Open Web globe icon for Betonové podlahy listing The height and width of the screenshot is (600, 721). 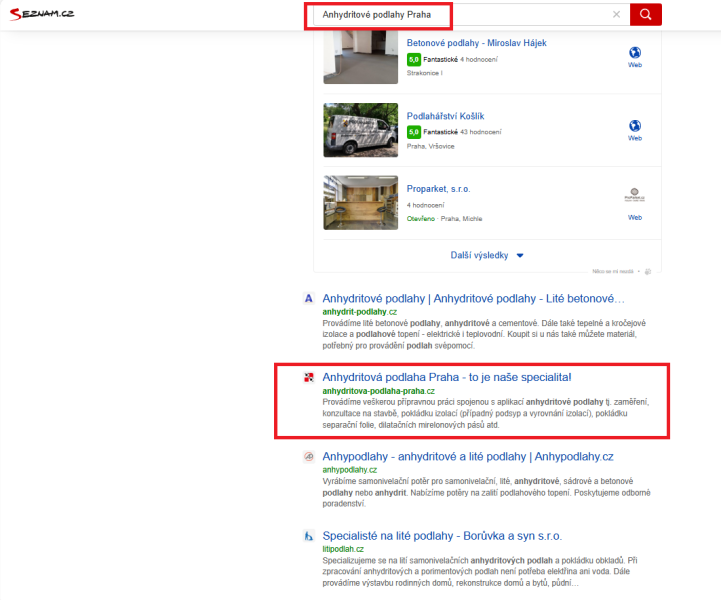click(x=634, y=54)
